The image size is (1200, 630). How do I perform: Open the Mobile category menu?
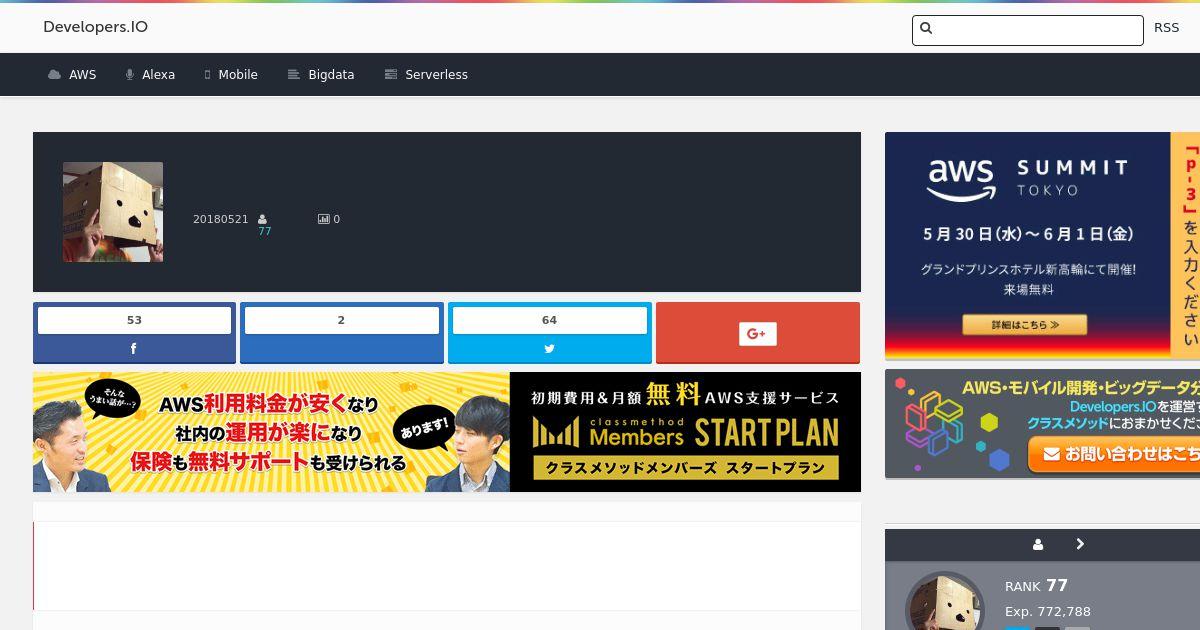click(x=231, y=75)
